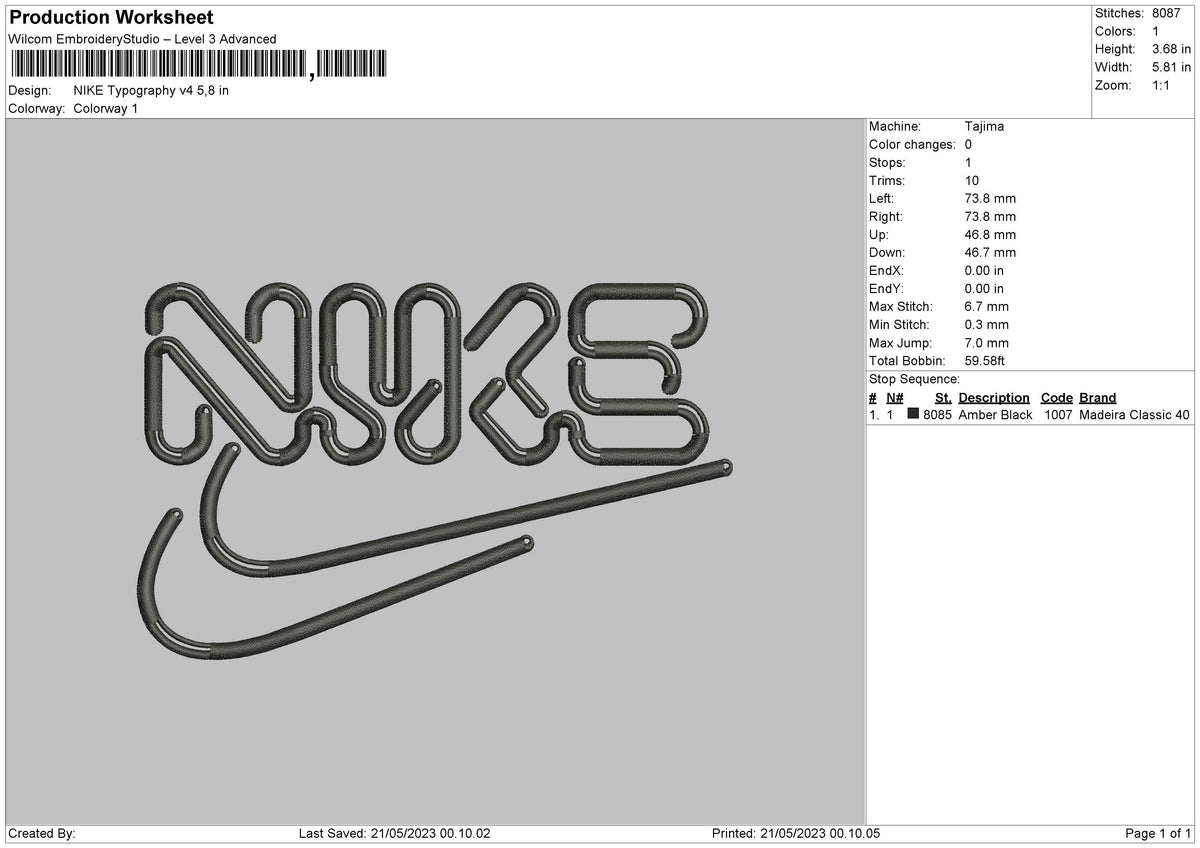Image resolution: width=1200 pixels, height=848 pixels.
Task: Select the Amber Black color swatch
Action: [914, 415]
